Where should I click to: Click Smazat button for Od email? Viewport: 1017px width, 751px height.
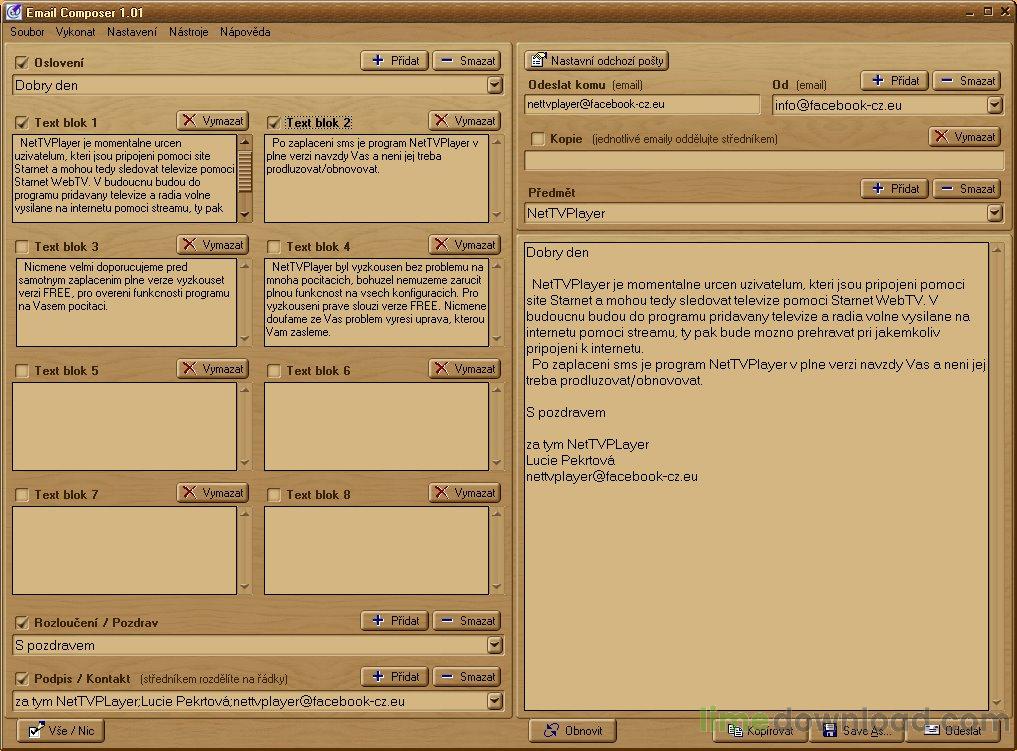[x=967, y=81]
